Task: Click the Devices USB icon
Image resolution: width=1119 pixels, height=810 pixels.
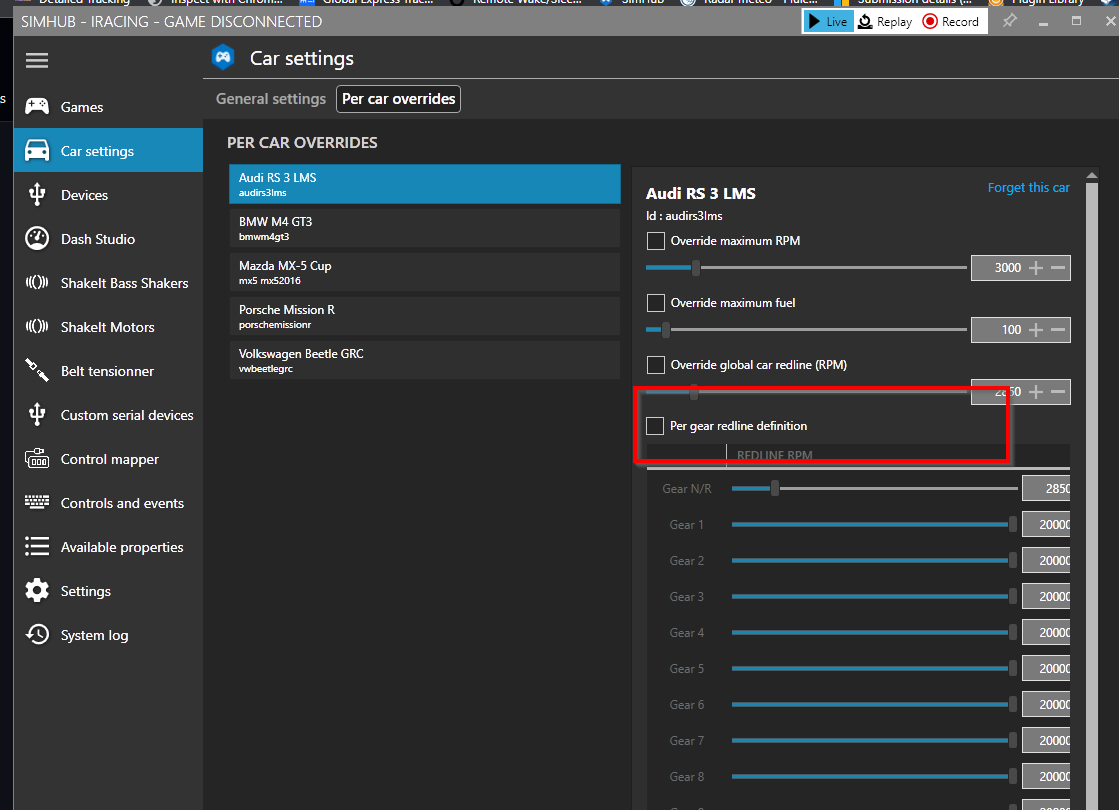Action: point(37,195)
